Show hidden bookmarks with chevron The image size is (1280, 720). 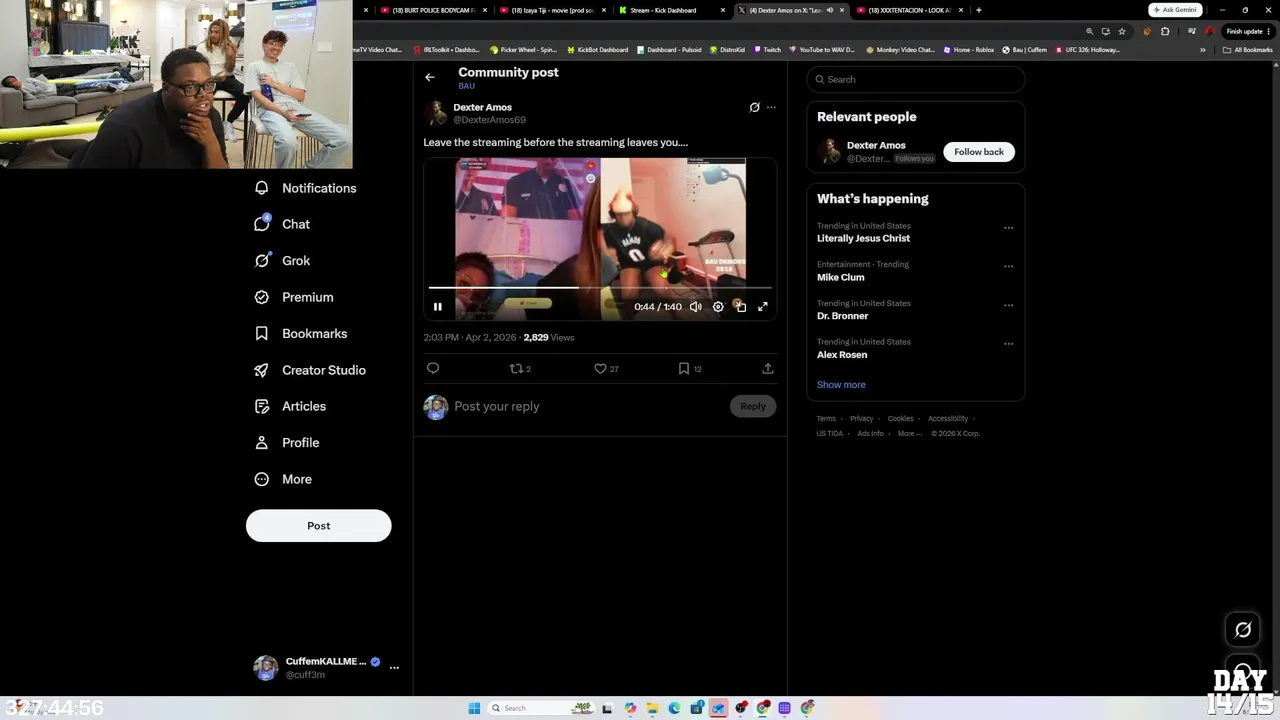point(1203,50)
